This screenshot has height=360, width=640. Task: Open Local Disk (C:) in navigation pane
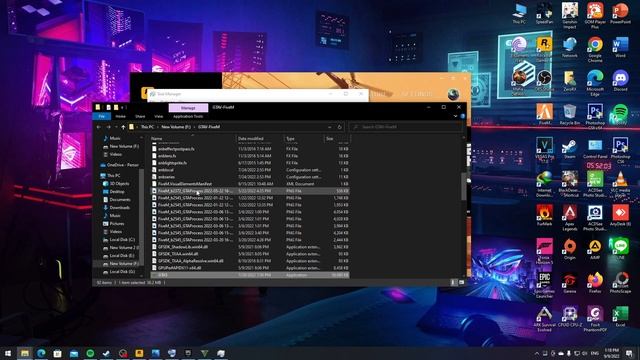119,240
